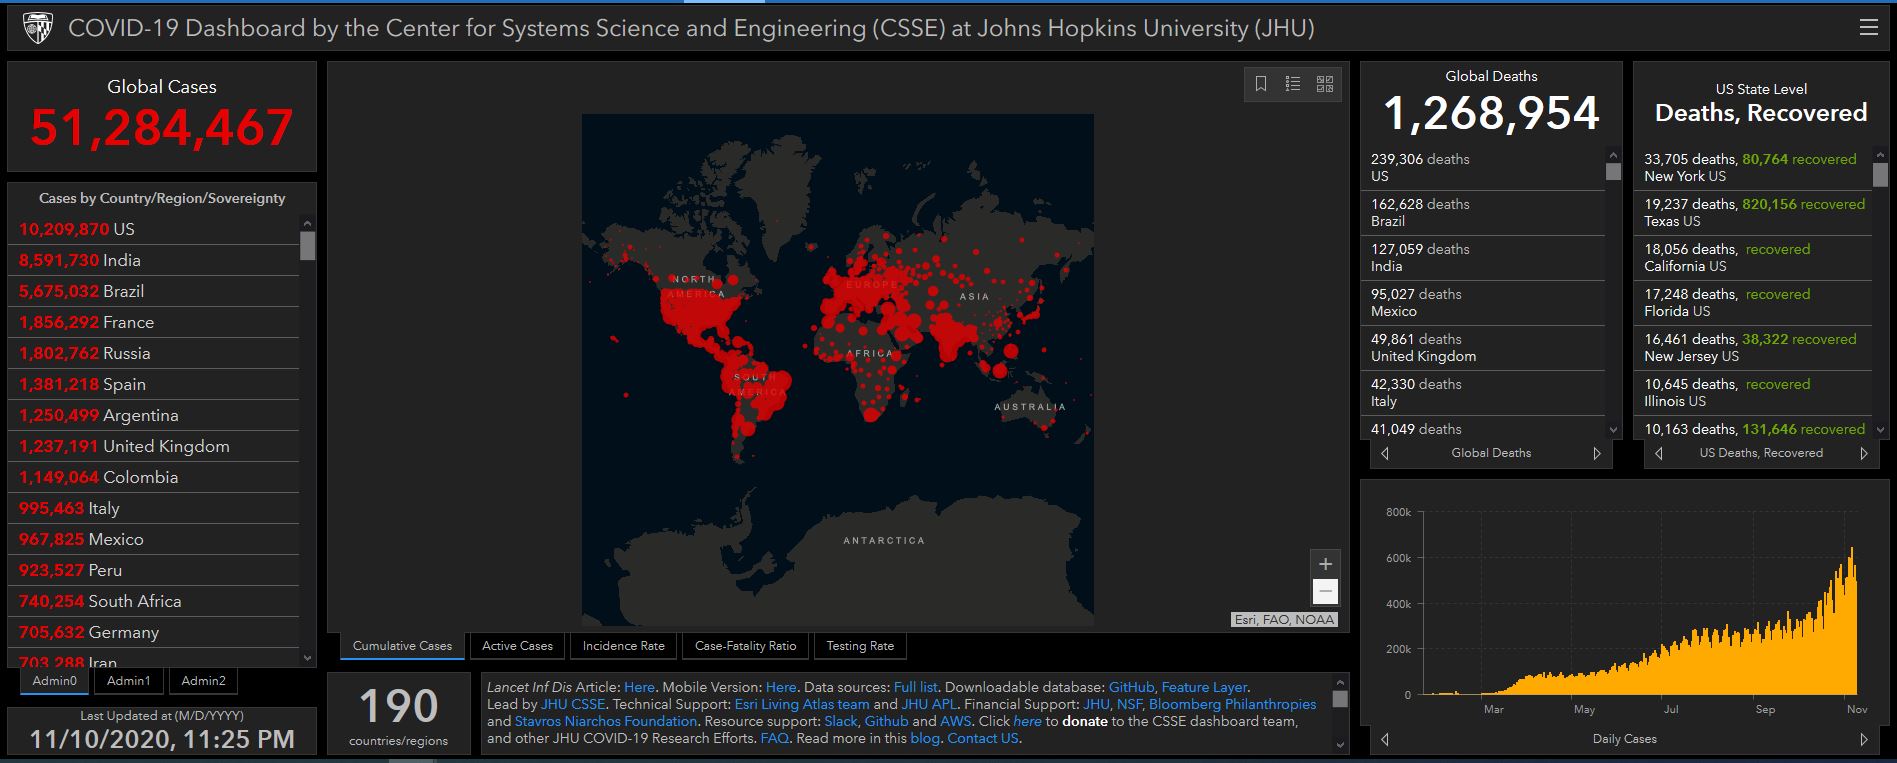Go to previous Global Deaths panel view
Image resolution: width=1897 pixels, height=763 pixels.
(1385, 453)
